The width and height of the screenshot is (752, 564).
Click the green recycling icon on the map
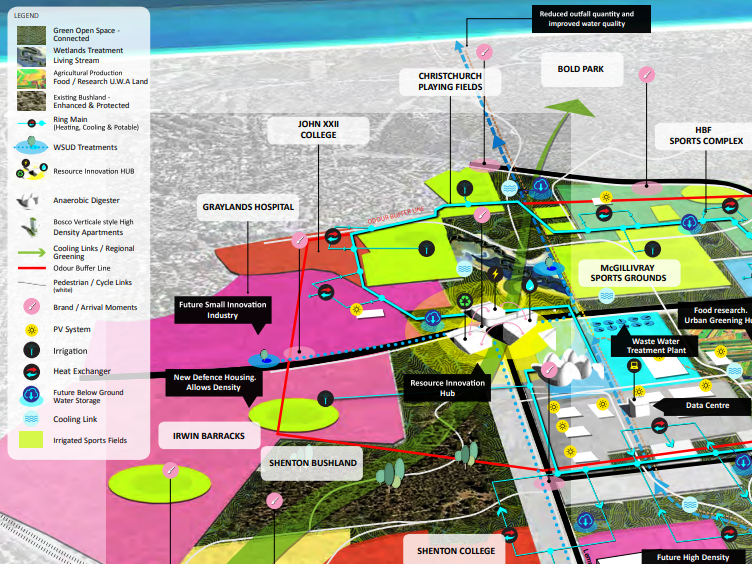pos(465,301)
